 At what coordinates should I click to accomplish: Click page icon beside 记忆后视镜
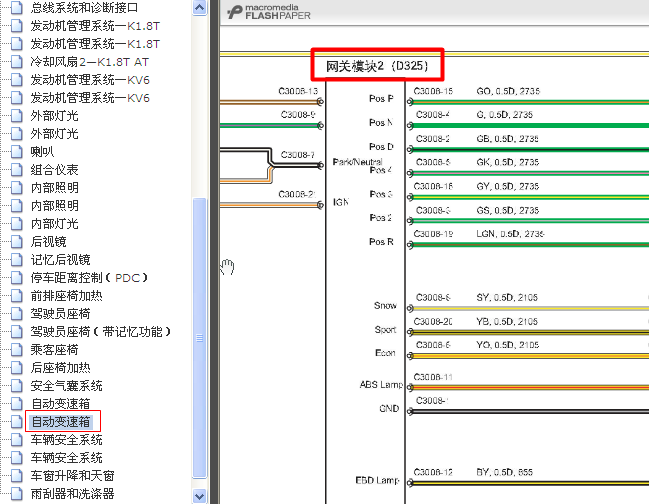(17, 259)
